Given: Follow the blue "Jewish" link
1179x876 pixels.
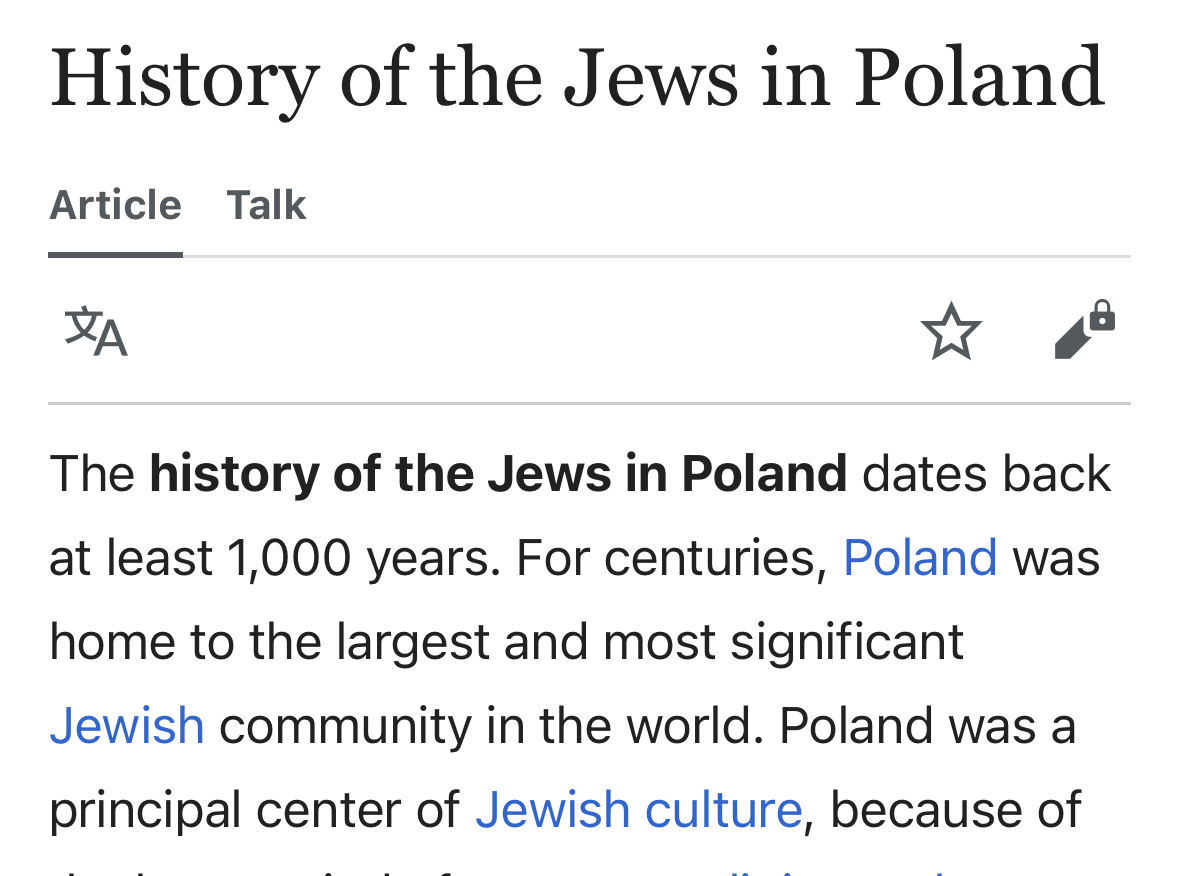Looking at the screenshot, I should coord(127,726).
